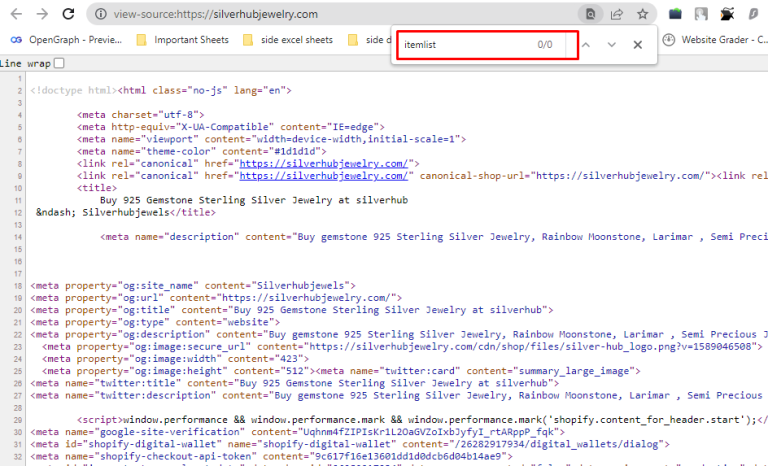Screen dimensions: 768x466
Task: Open the Website Grader bookmark
Action: coord(715,40)
